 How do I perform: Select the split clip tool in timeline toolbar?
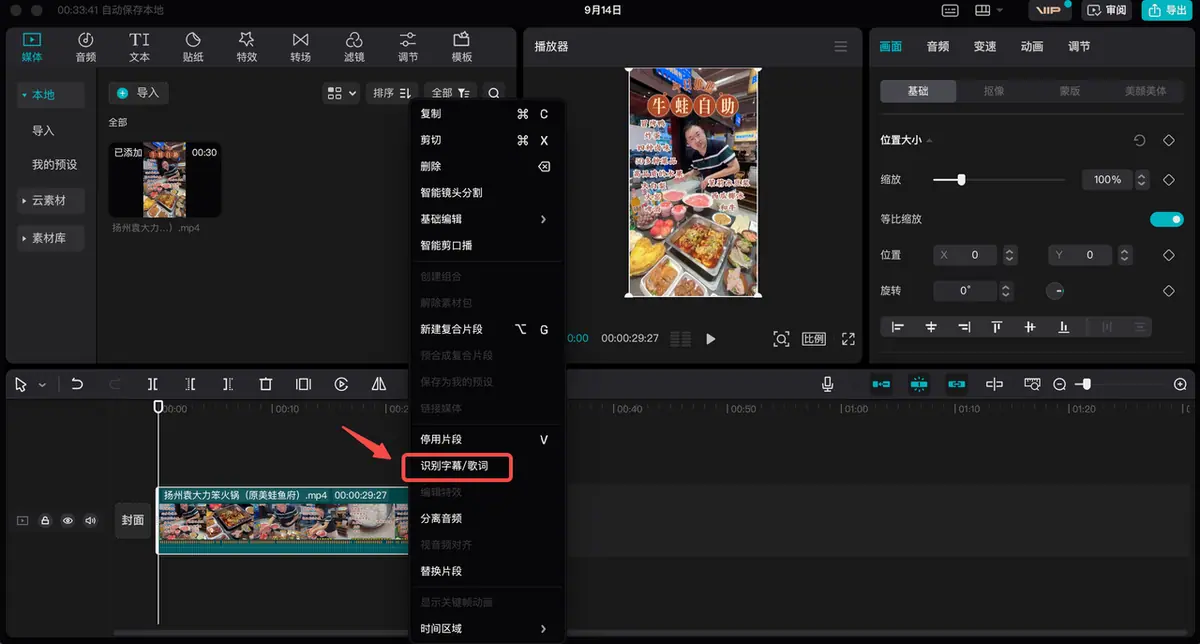point(153,384)
